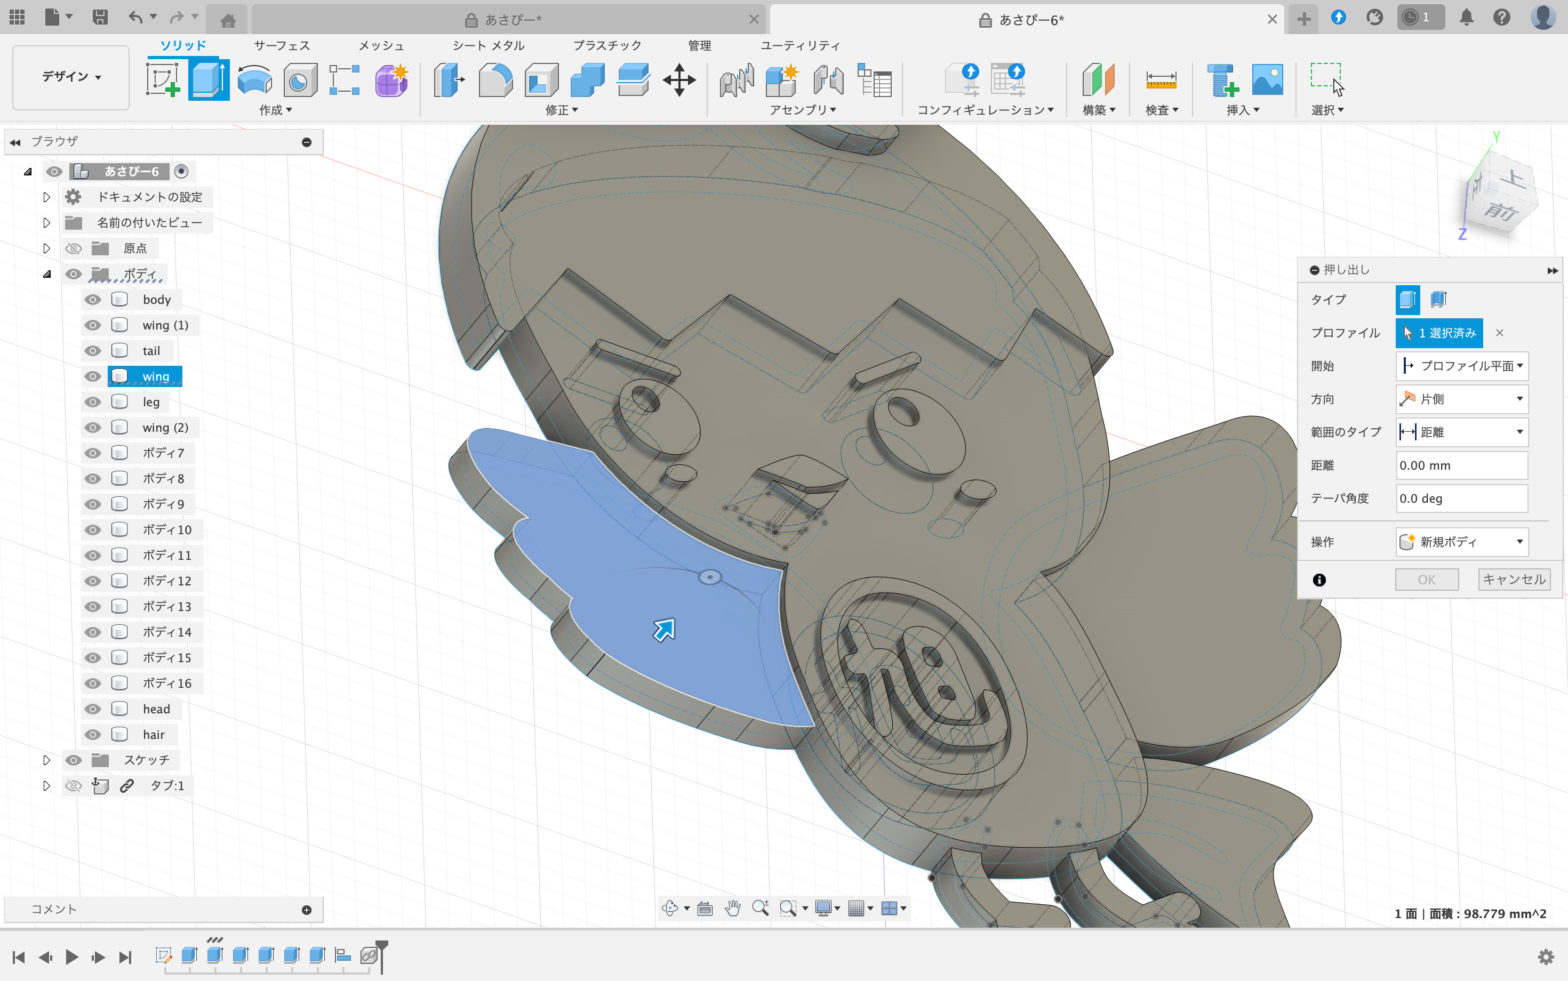Click the Move/Copy arrows icon

[x=679, y=80]
